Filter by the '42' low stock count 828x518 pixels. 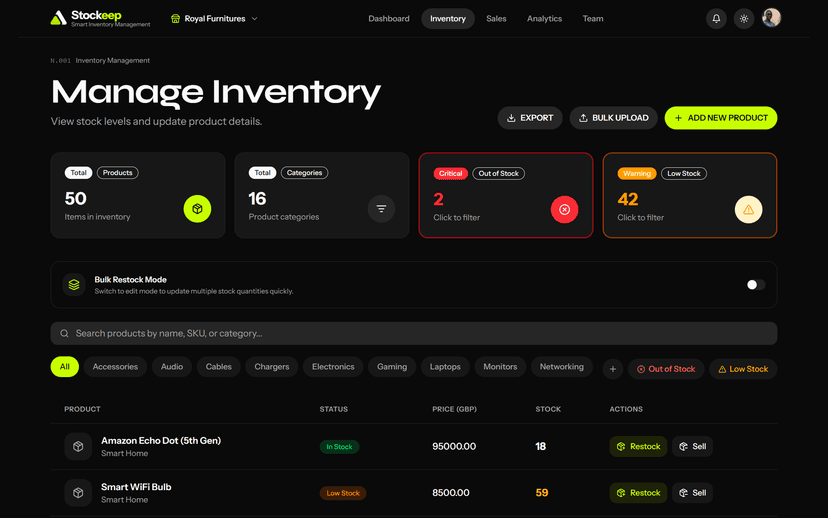coord(628,199)
